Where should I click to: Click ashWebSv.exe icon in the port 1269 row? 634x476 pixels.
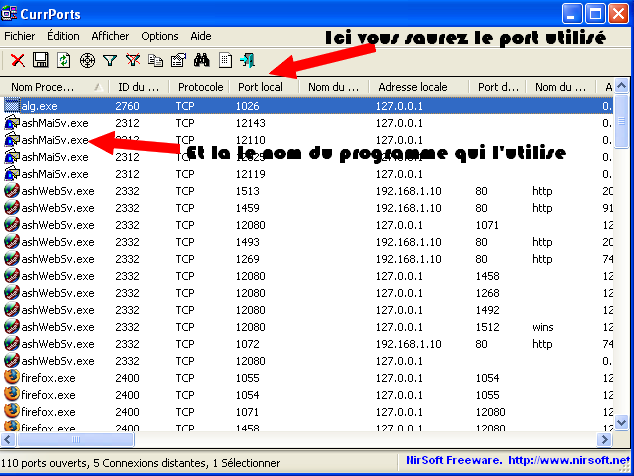(12, 258)
